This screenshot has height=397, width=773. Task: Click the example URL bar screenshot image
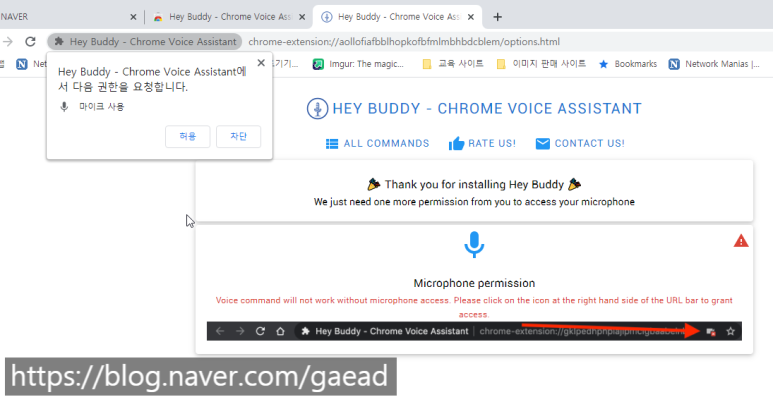(474, 331)
